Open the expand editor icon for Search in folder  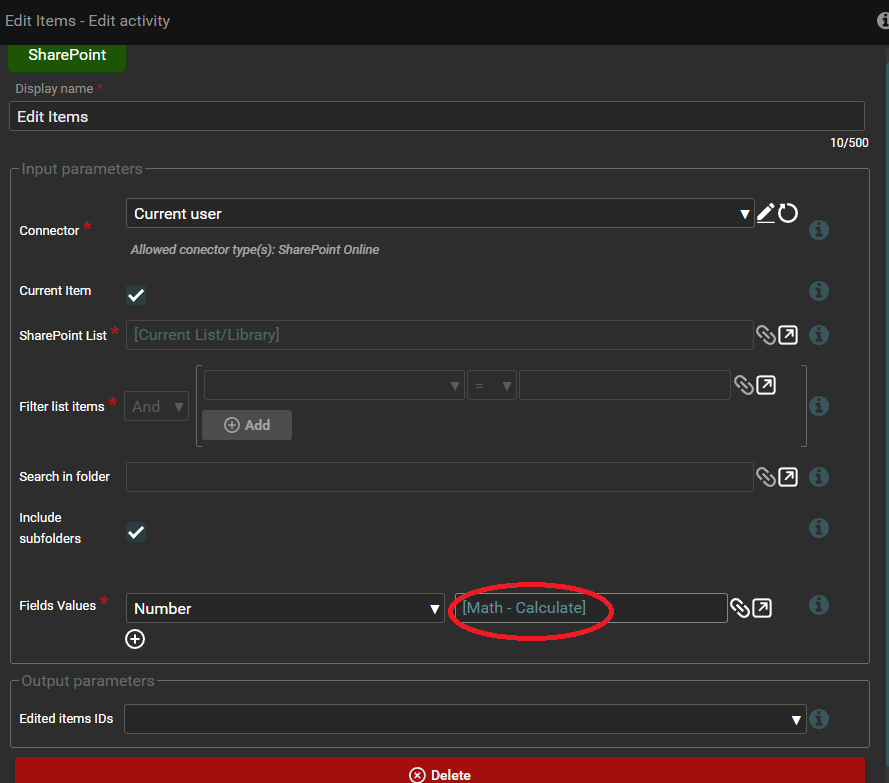(x=788, y=477)
